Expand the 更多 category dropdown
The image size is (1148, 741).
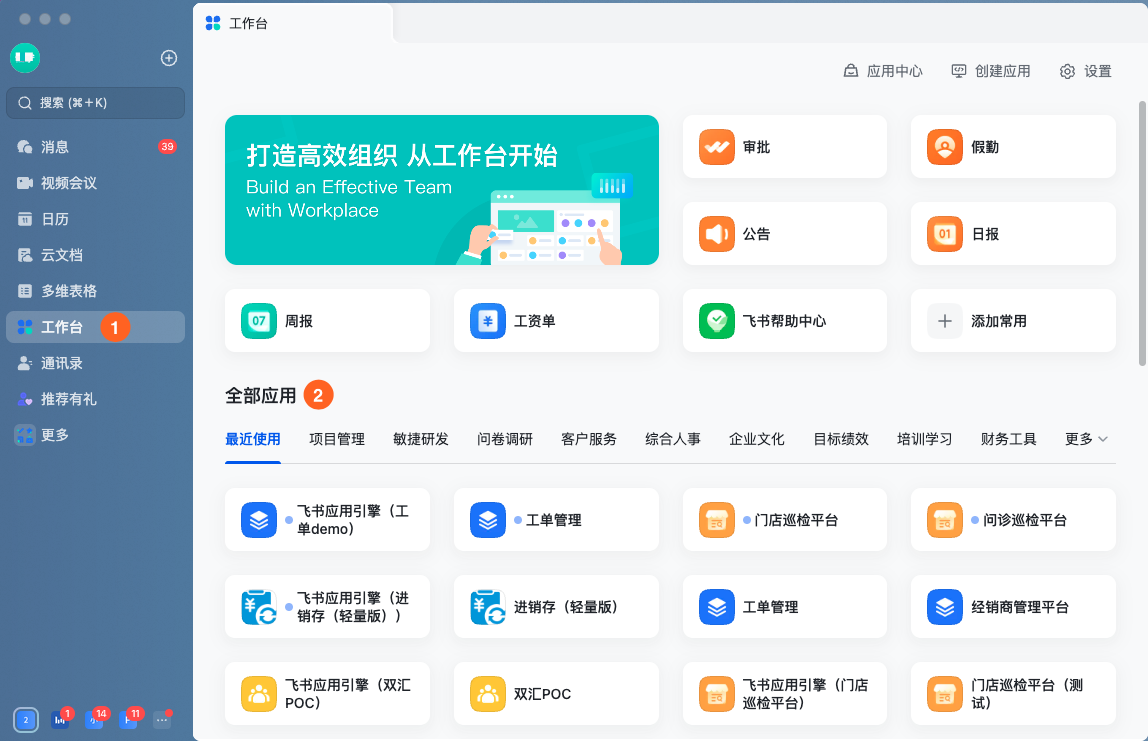pos(1086,439)
